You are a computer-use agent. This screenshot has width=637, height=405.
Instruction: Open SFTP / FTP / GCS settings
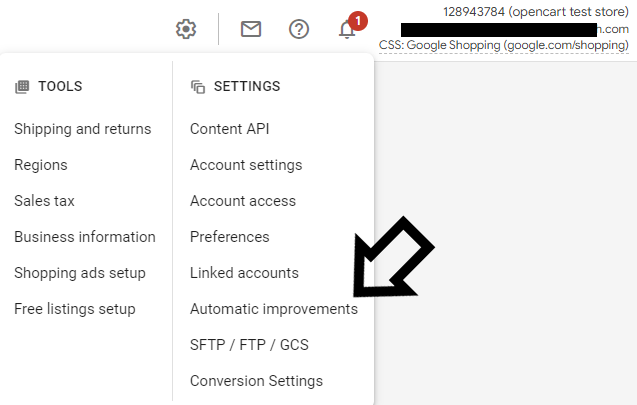click(x=249, y=345)
